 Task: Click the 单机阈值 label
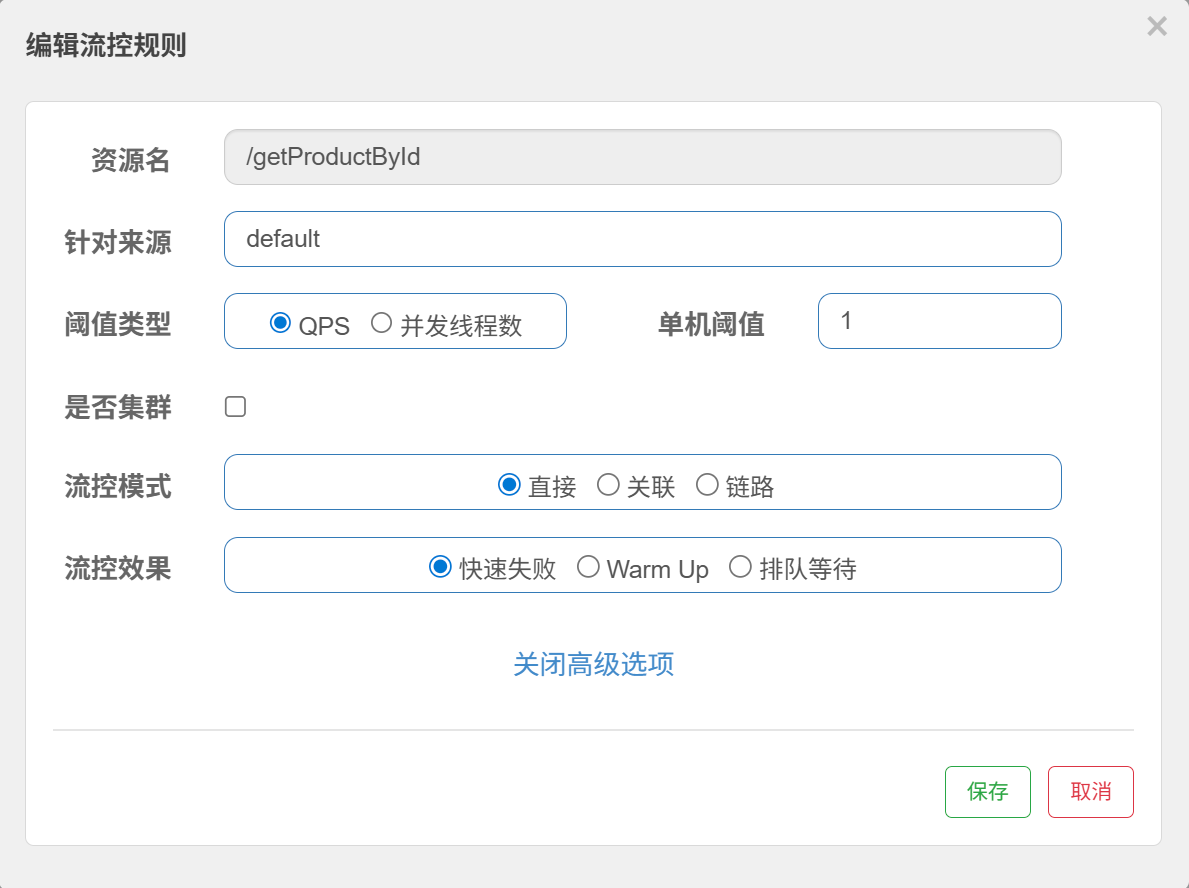[x=711, y=323]
